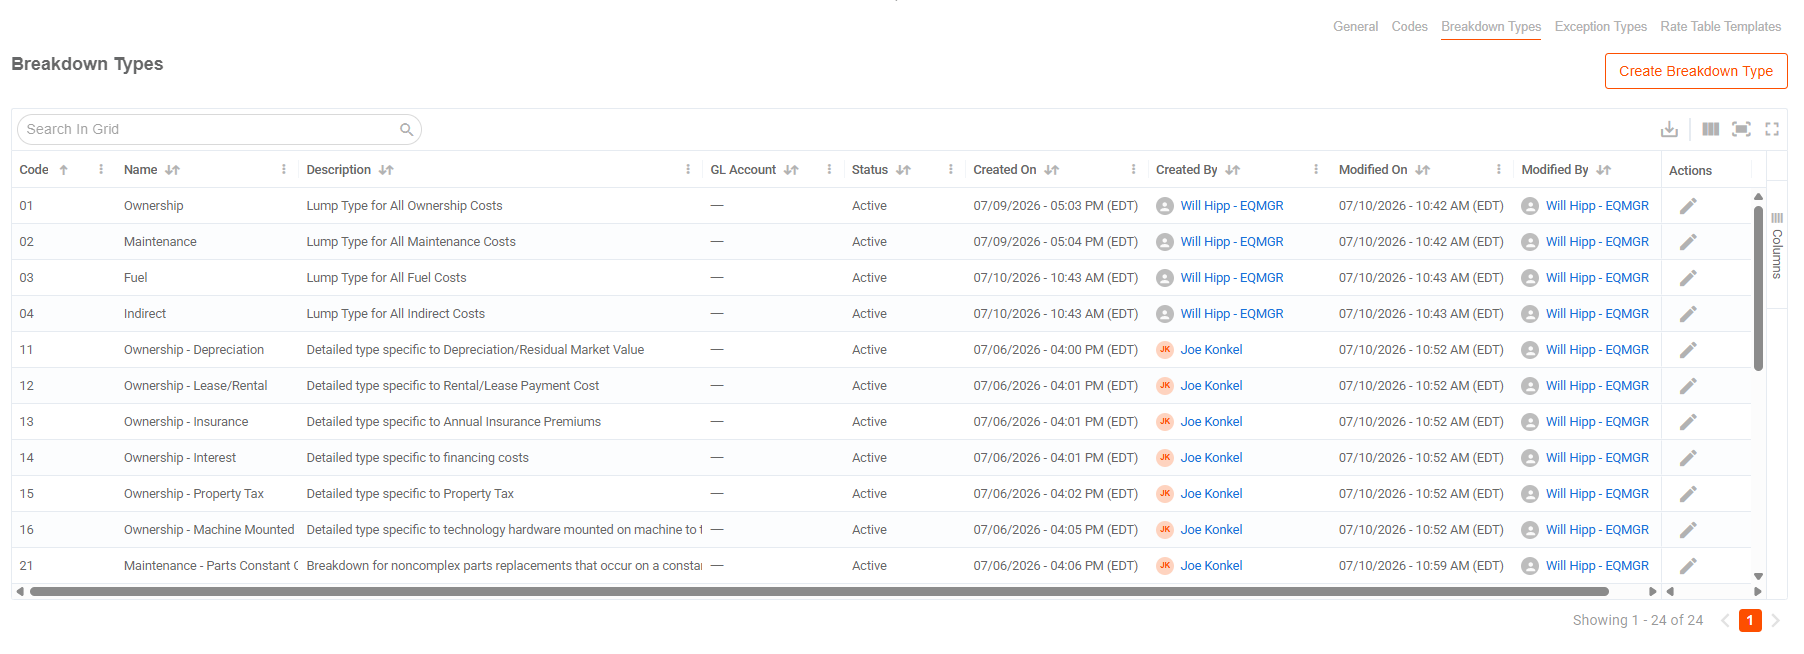Viewport: 1804px width, 654px height.
Task: Open the Description column options menu
Action: 688,170
